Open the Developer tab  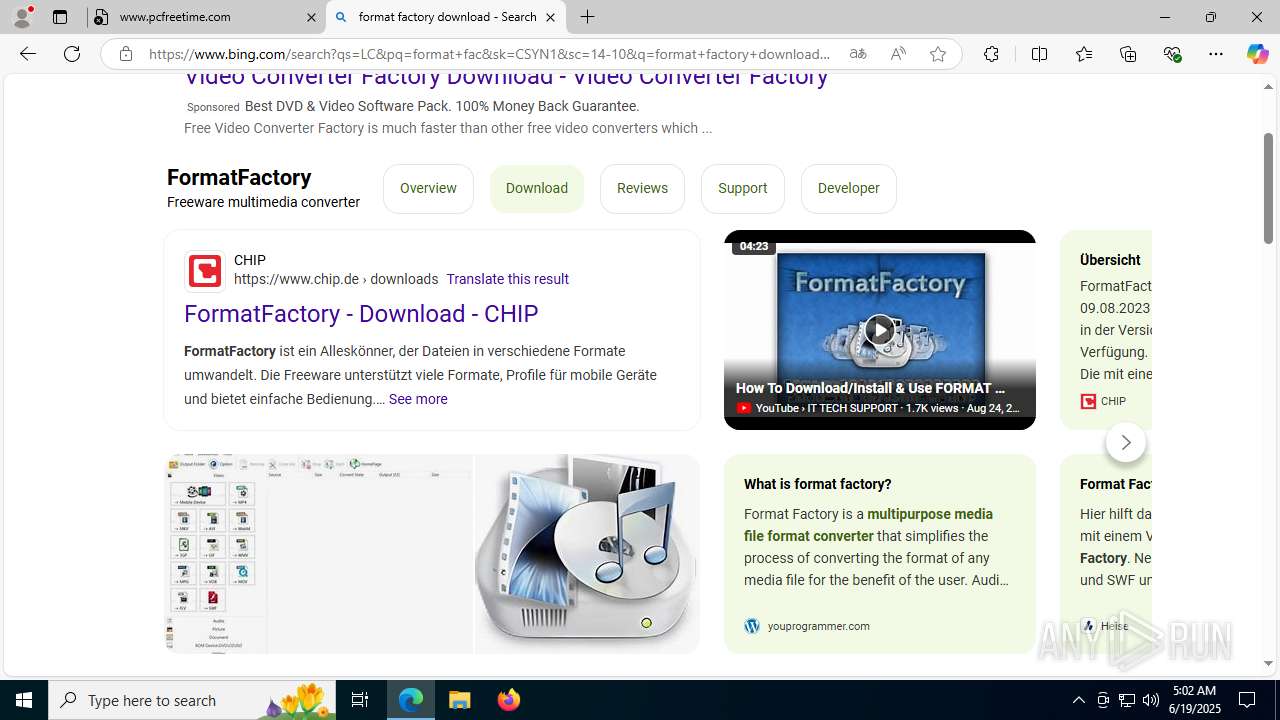pos(849,188)
